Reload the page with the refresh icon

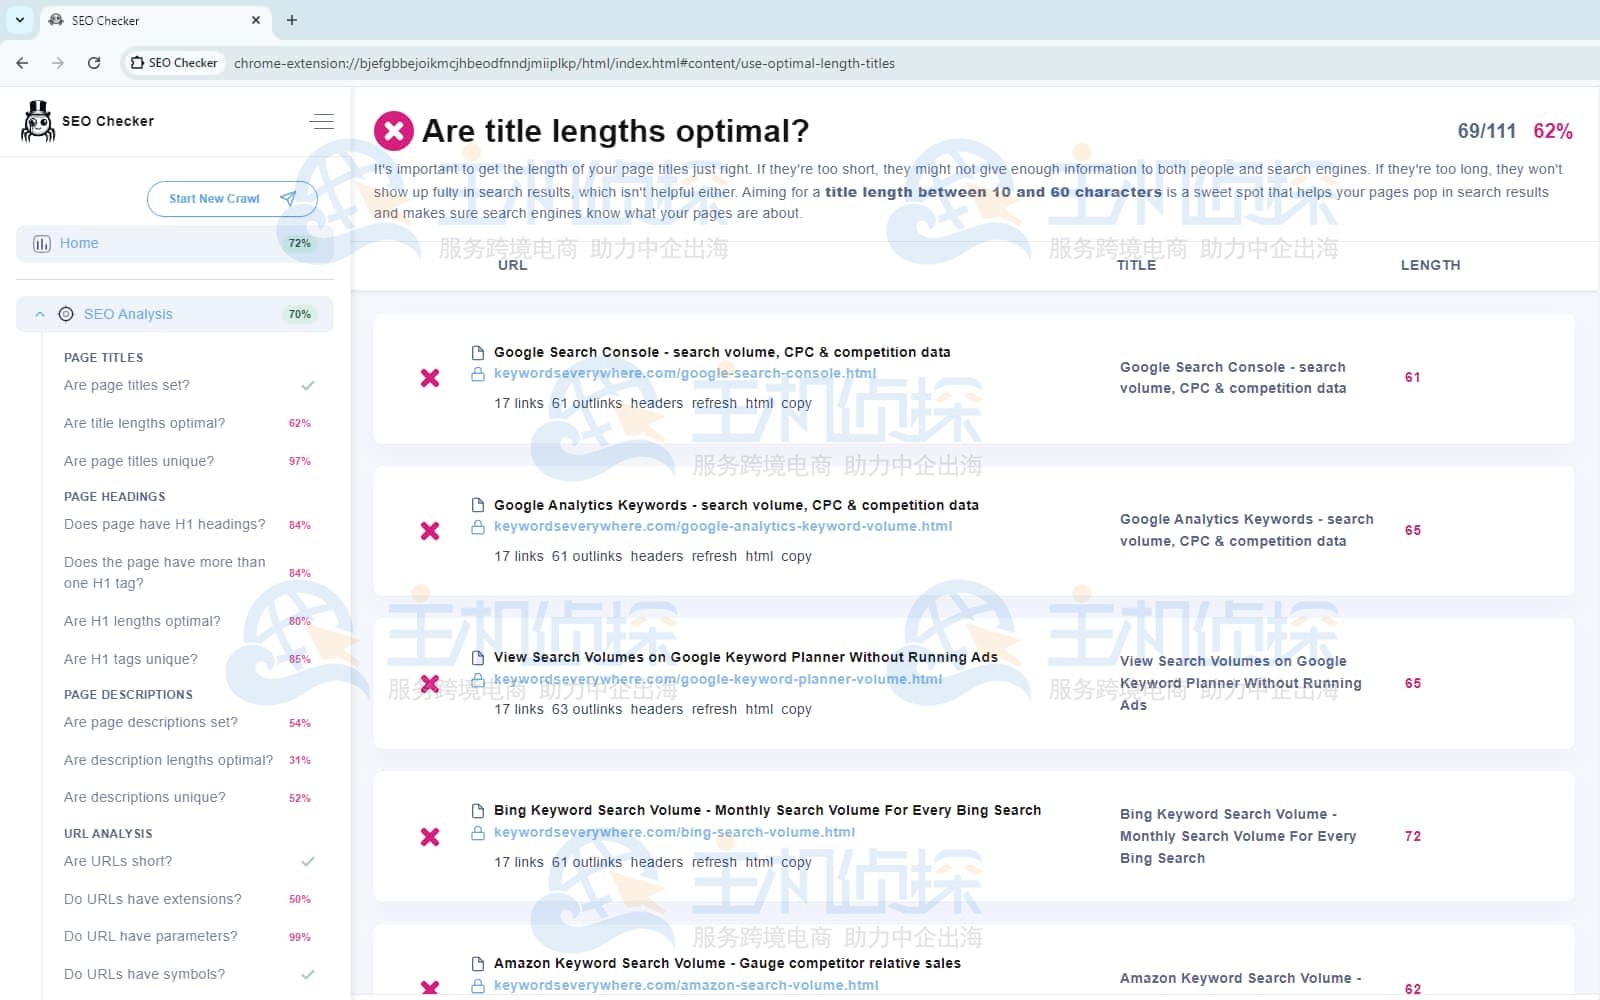click(x=94, y=63)
